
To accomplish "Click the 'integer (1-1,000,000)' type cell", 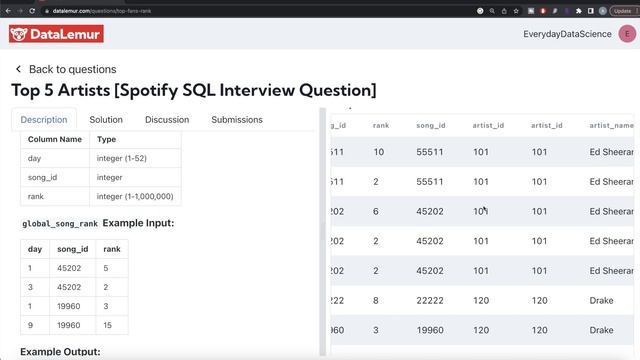I will pos(135,196).
